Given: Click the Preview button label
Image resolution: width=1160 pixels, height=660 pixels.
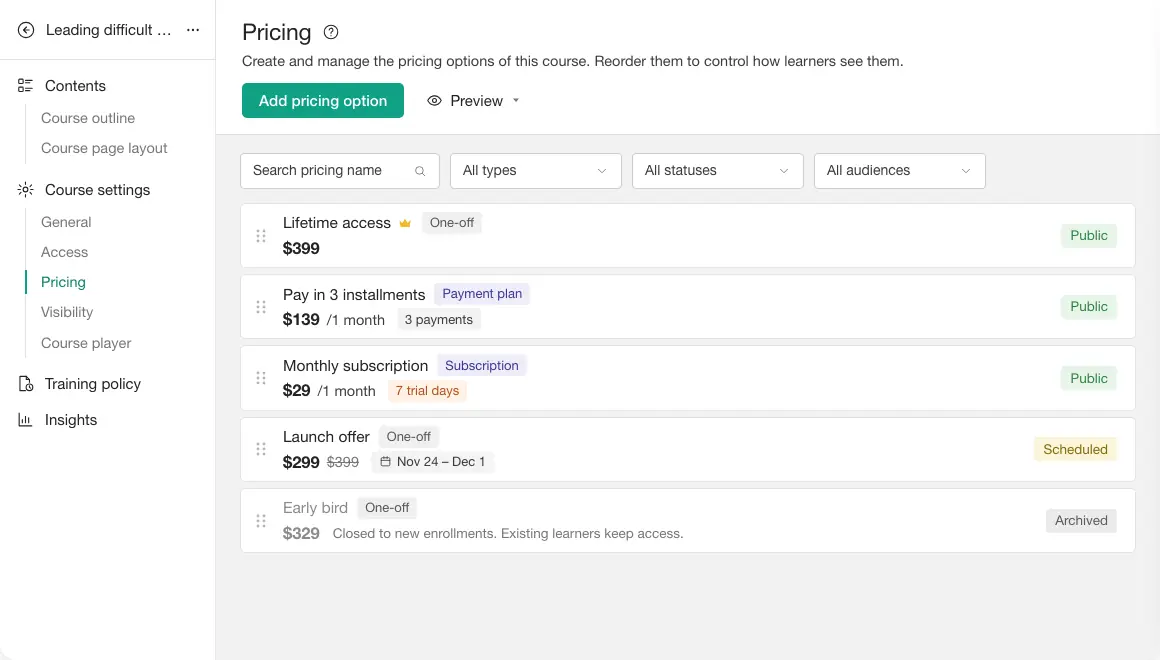Looking at the screenshot, I should [x=476, y=101].
